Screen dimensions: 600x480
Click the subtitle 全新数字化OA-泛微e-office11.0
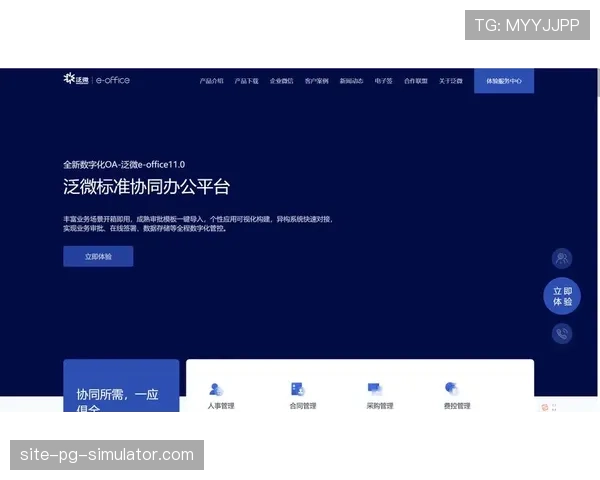[124, 165]
